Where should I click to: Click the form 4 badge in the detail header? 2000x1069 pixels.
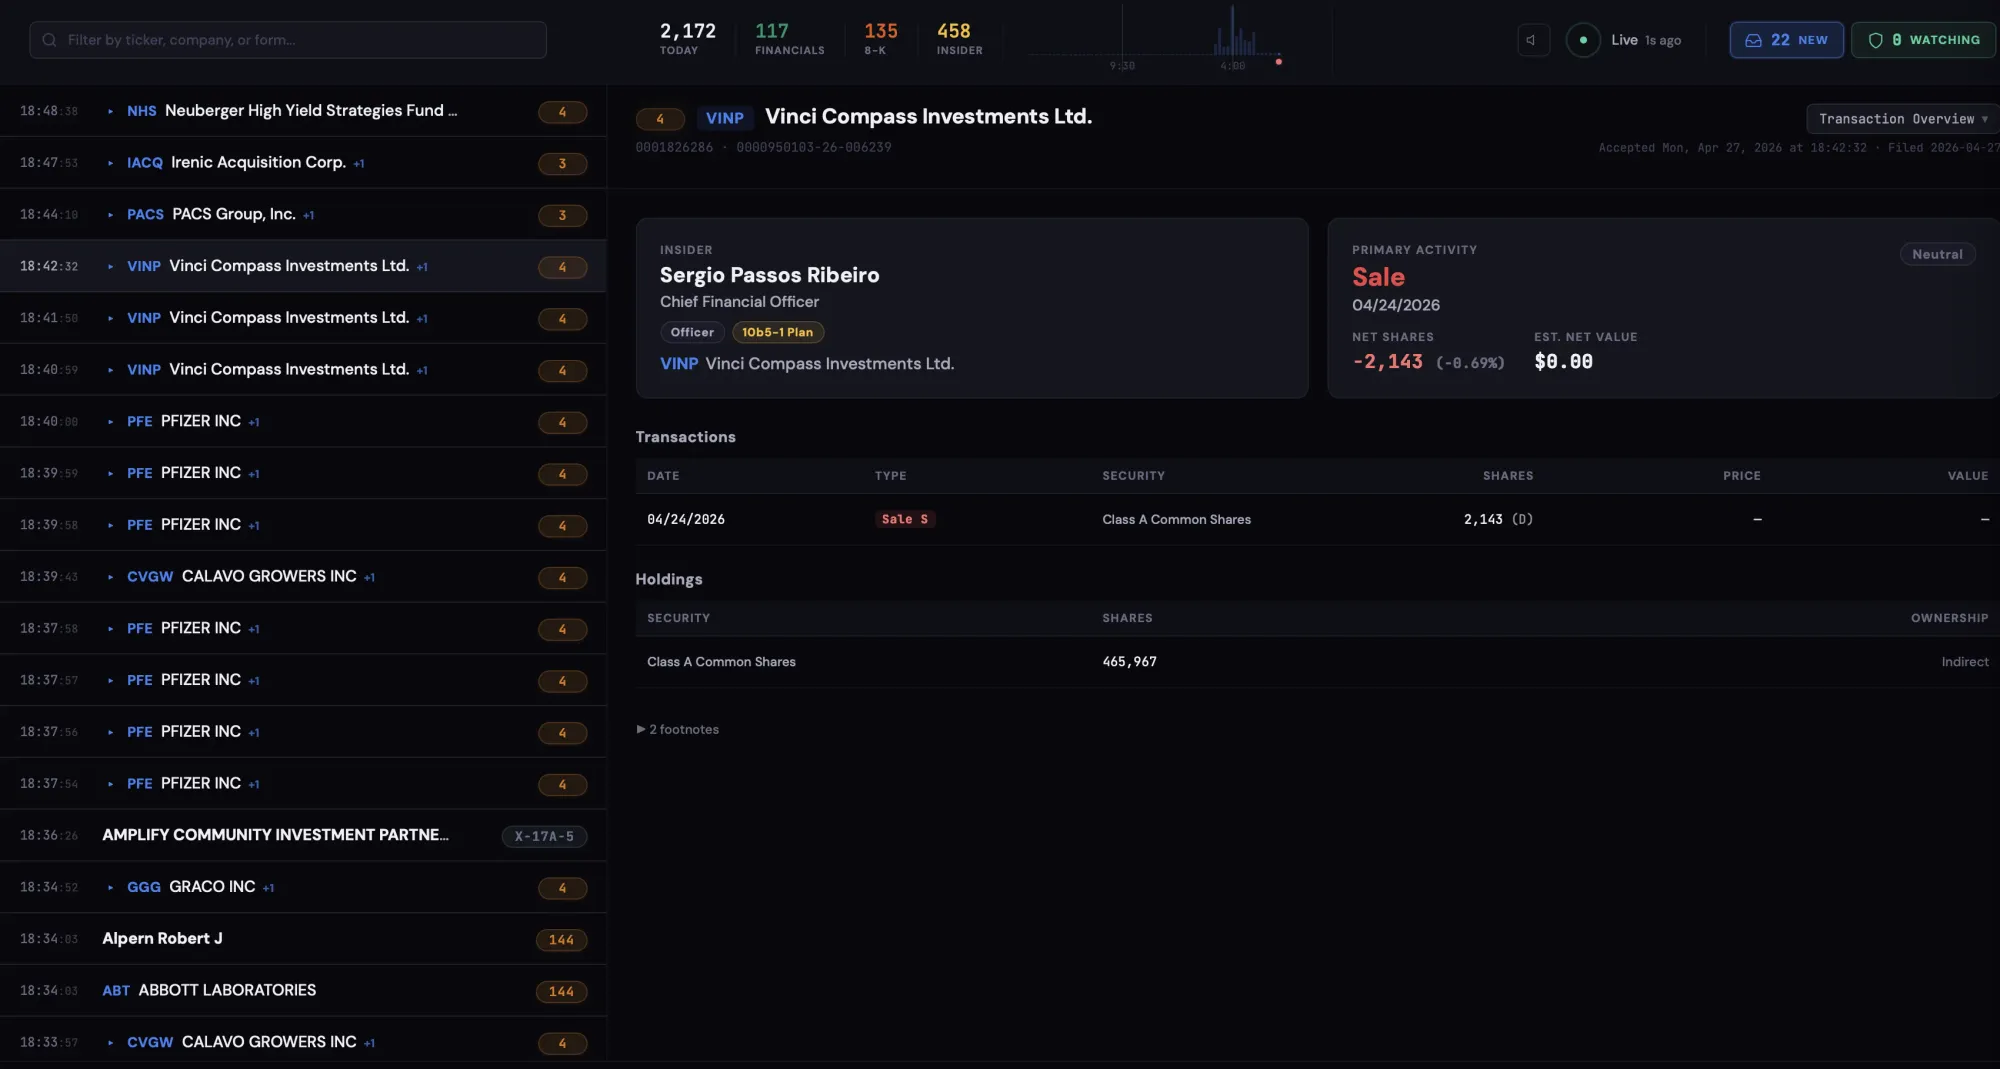tap(660, 119)
